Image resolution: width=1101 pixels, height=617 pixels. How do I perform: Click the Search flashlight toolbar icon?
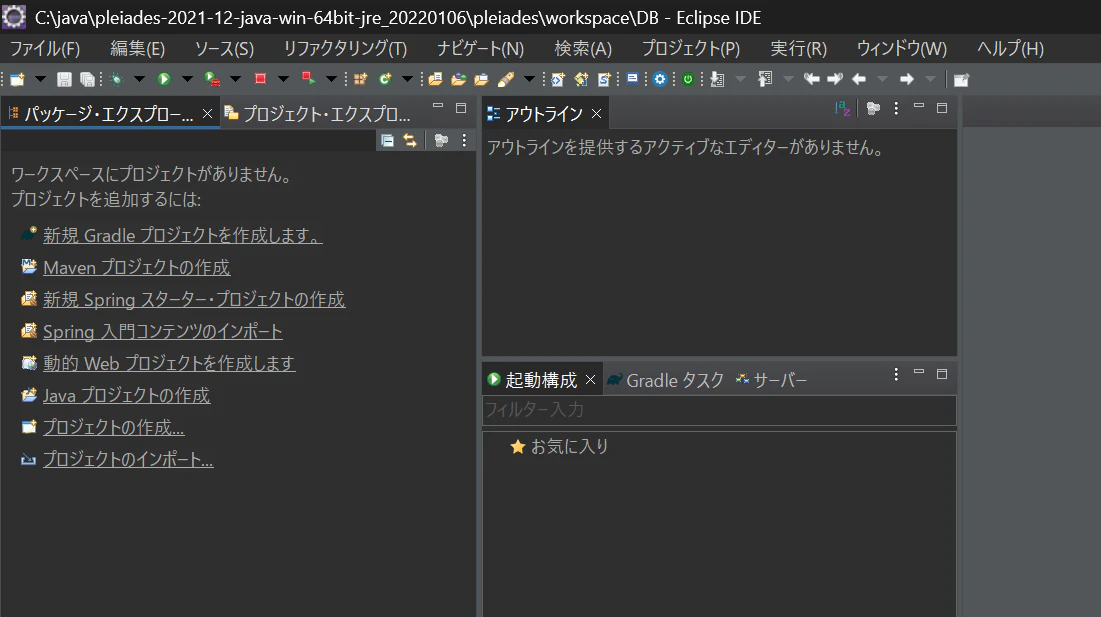pos(506,79)
